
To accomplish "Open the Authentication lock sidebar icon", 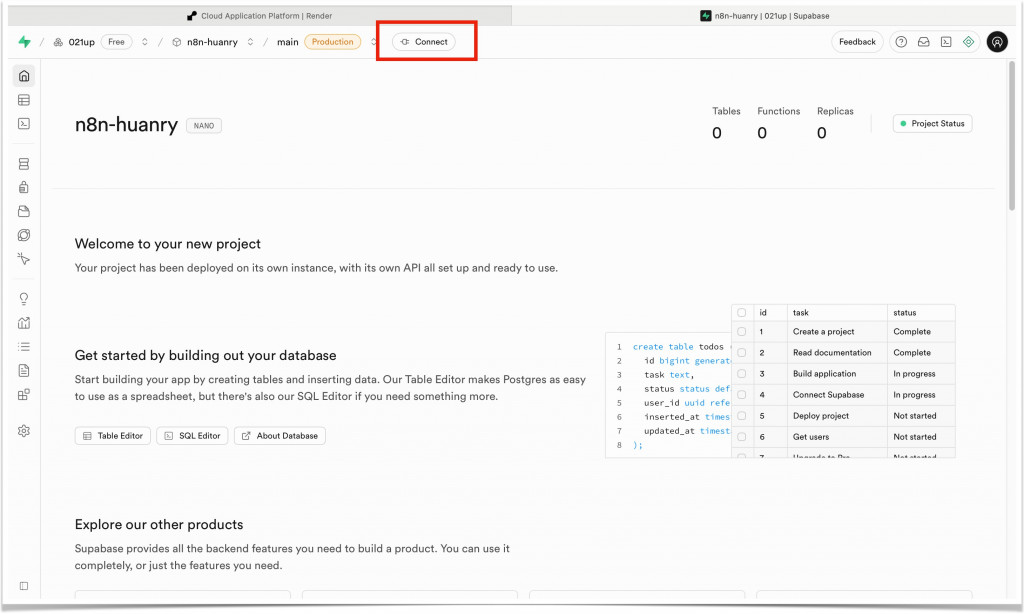I will point(24,187).
